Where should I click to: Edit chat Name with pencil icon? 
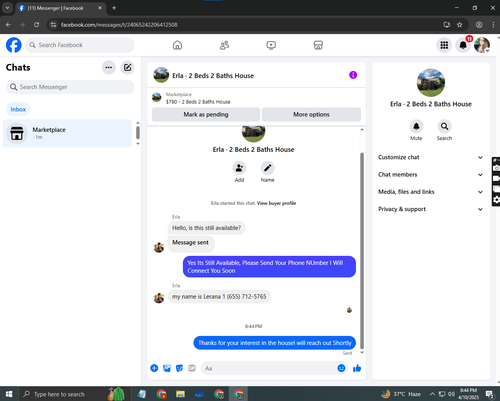268,168
